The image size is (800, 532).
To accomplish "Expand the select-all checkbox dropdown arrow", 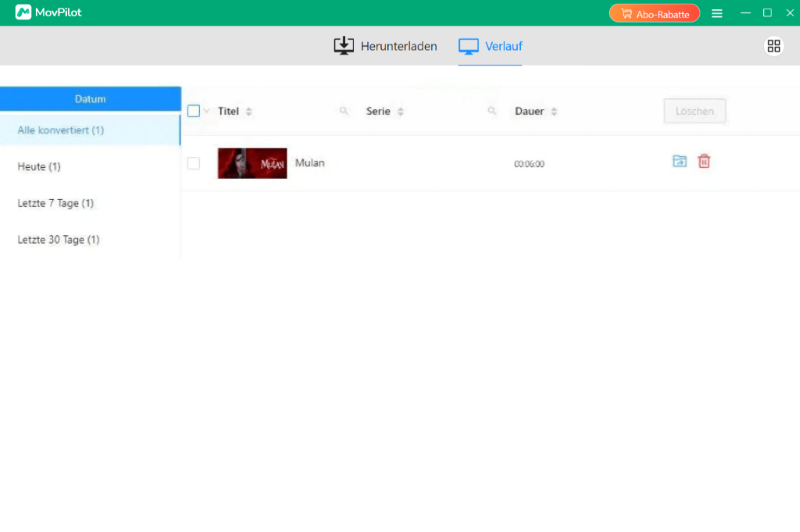I will click(207, 111).
